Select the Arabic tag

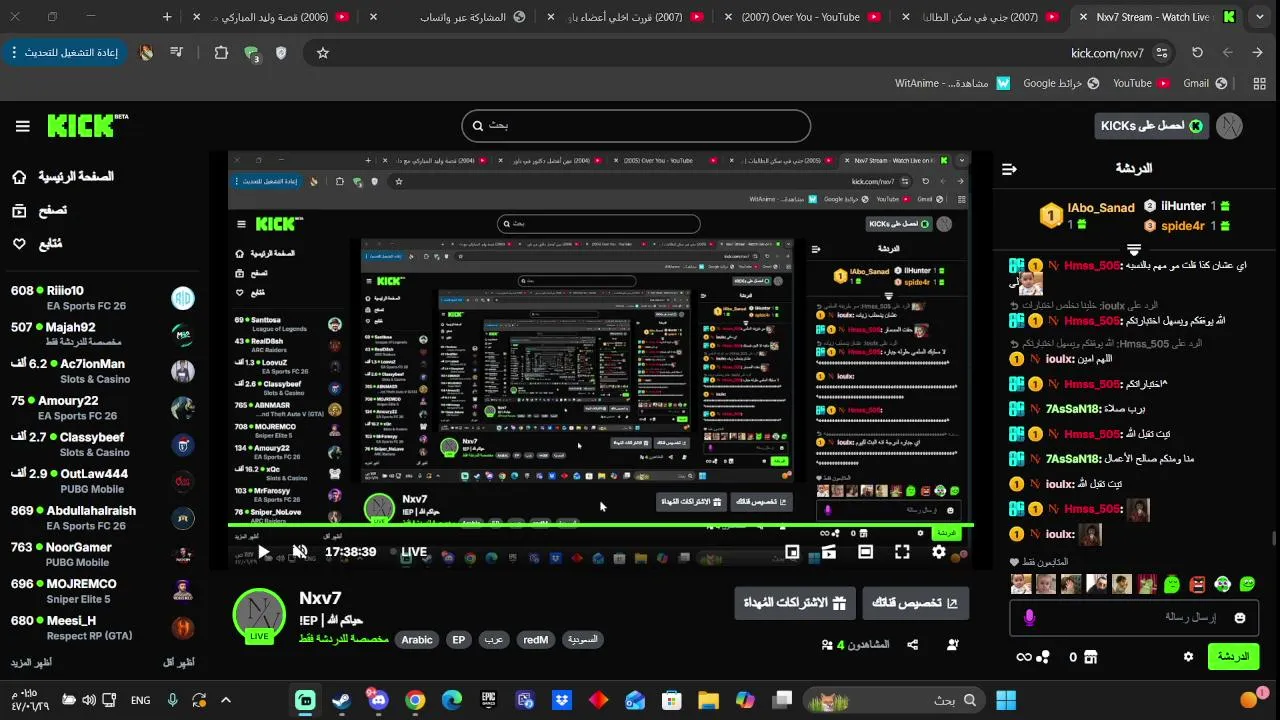(417, 640)
